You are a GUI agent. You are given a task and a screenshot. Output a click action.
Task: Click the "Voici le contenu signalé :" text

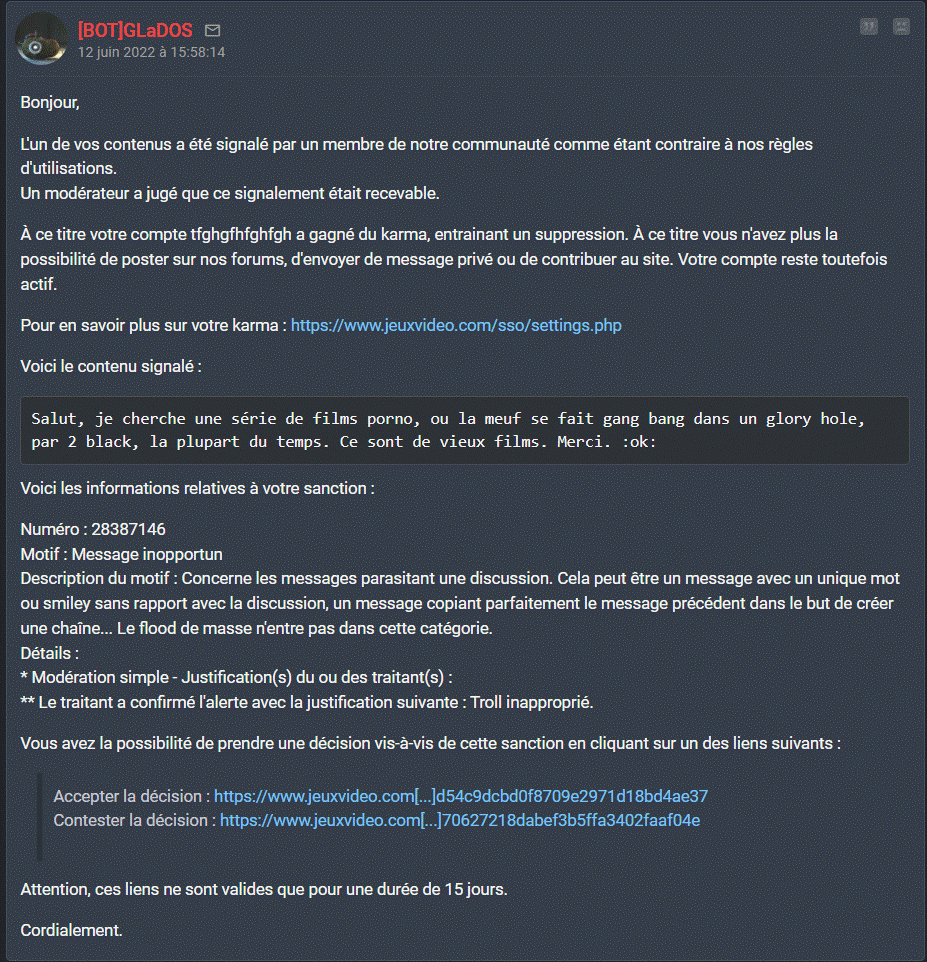tap(111, 366)
